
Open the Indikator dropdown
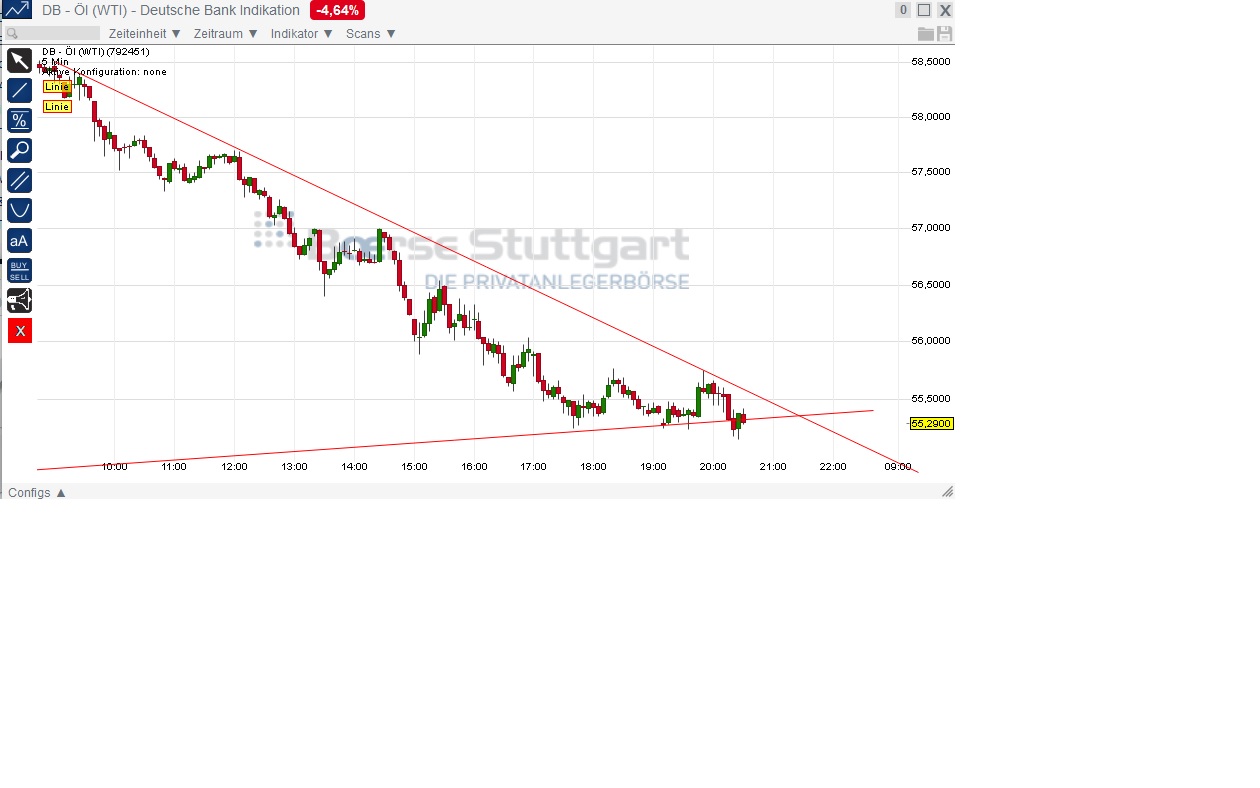point(300,33)
